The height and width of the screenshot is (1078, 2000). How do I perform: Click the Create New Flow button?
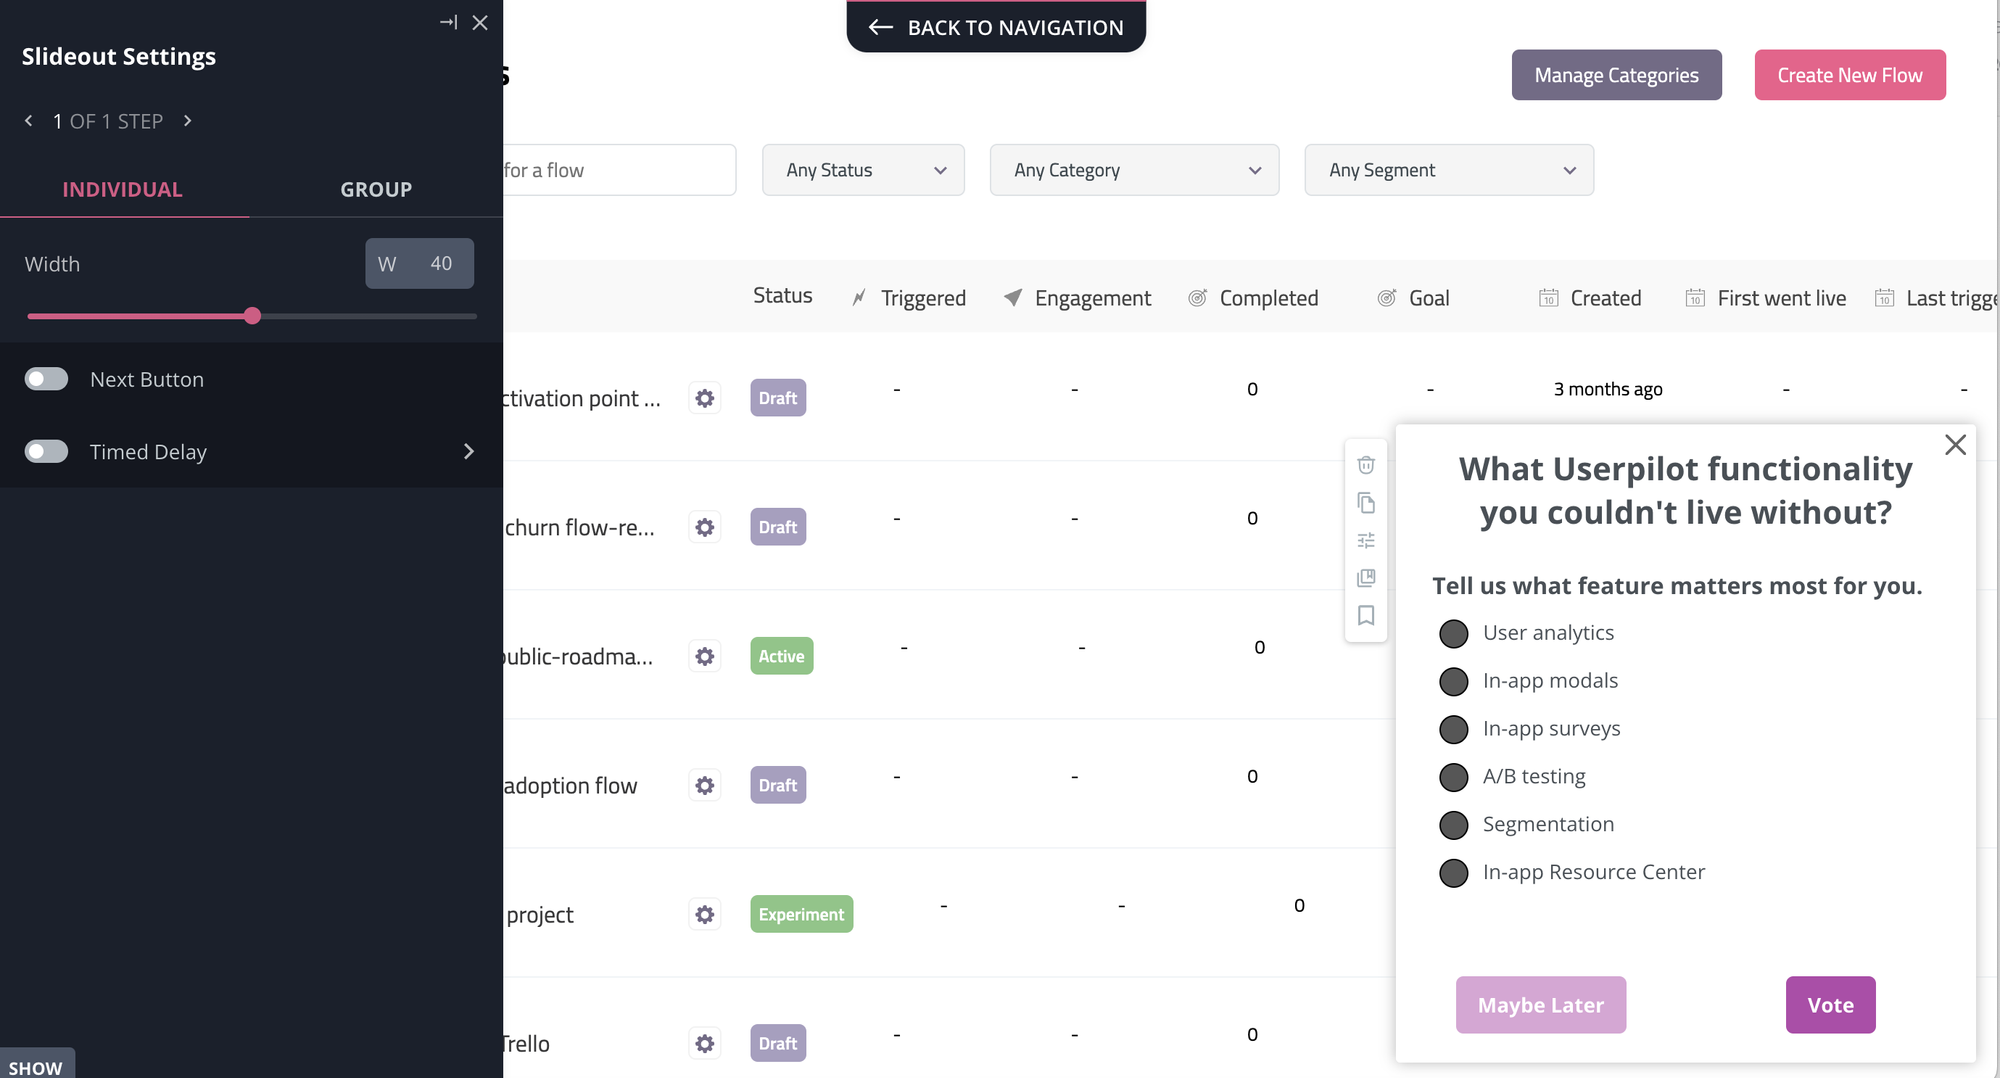coord(1850,74)
